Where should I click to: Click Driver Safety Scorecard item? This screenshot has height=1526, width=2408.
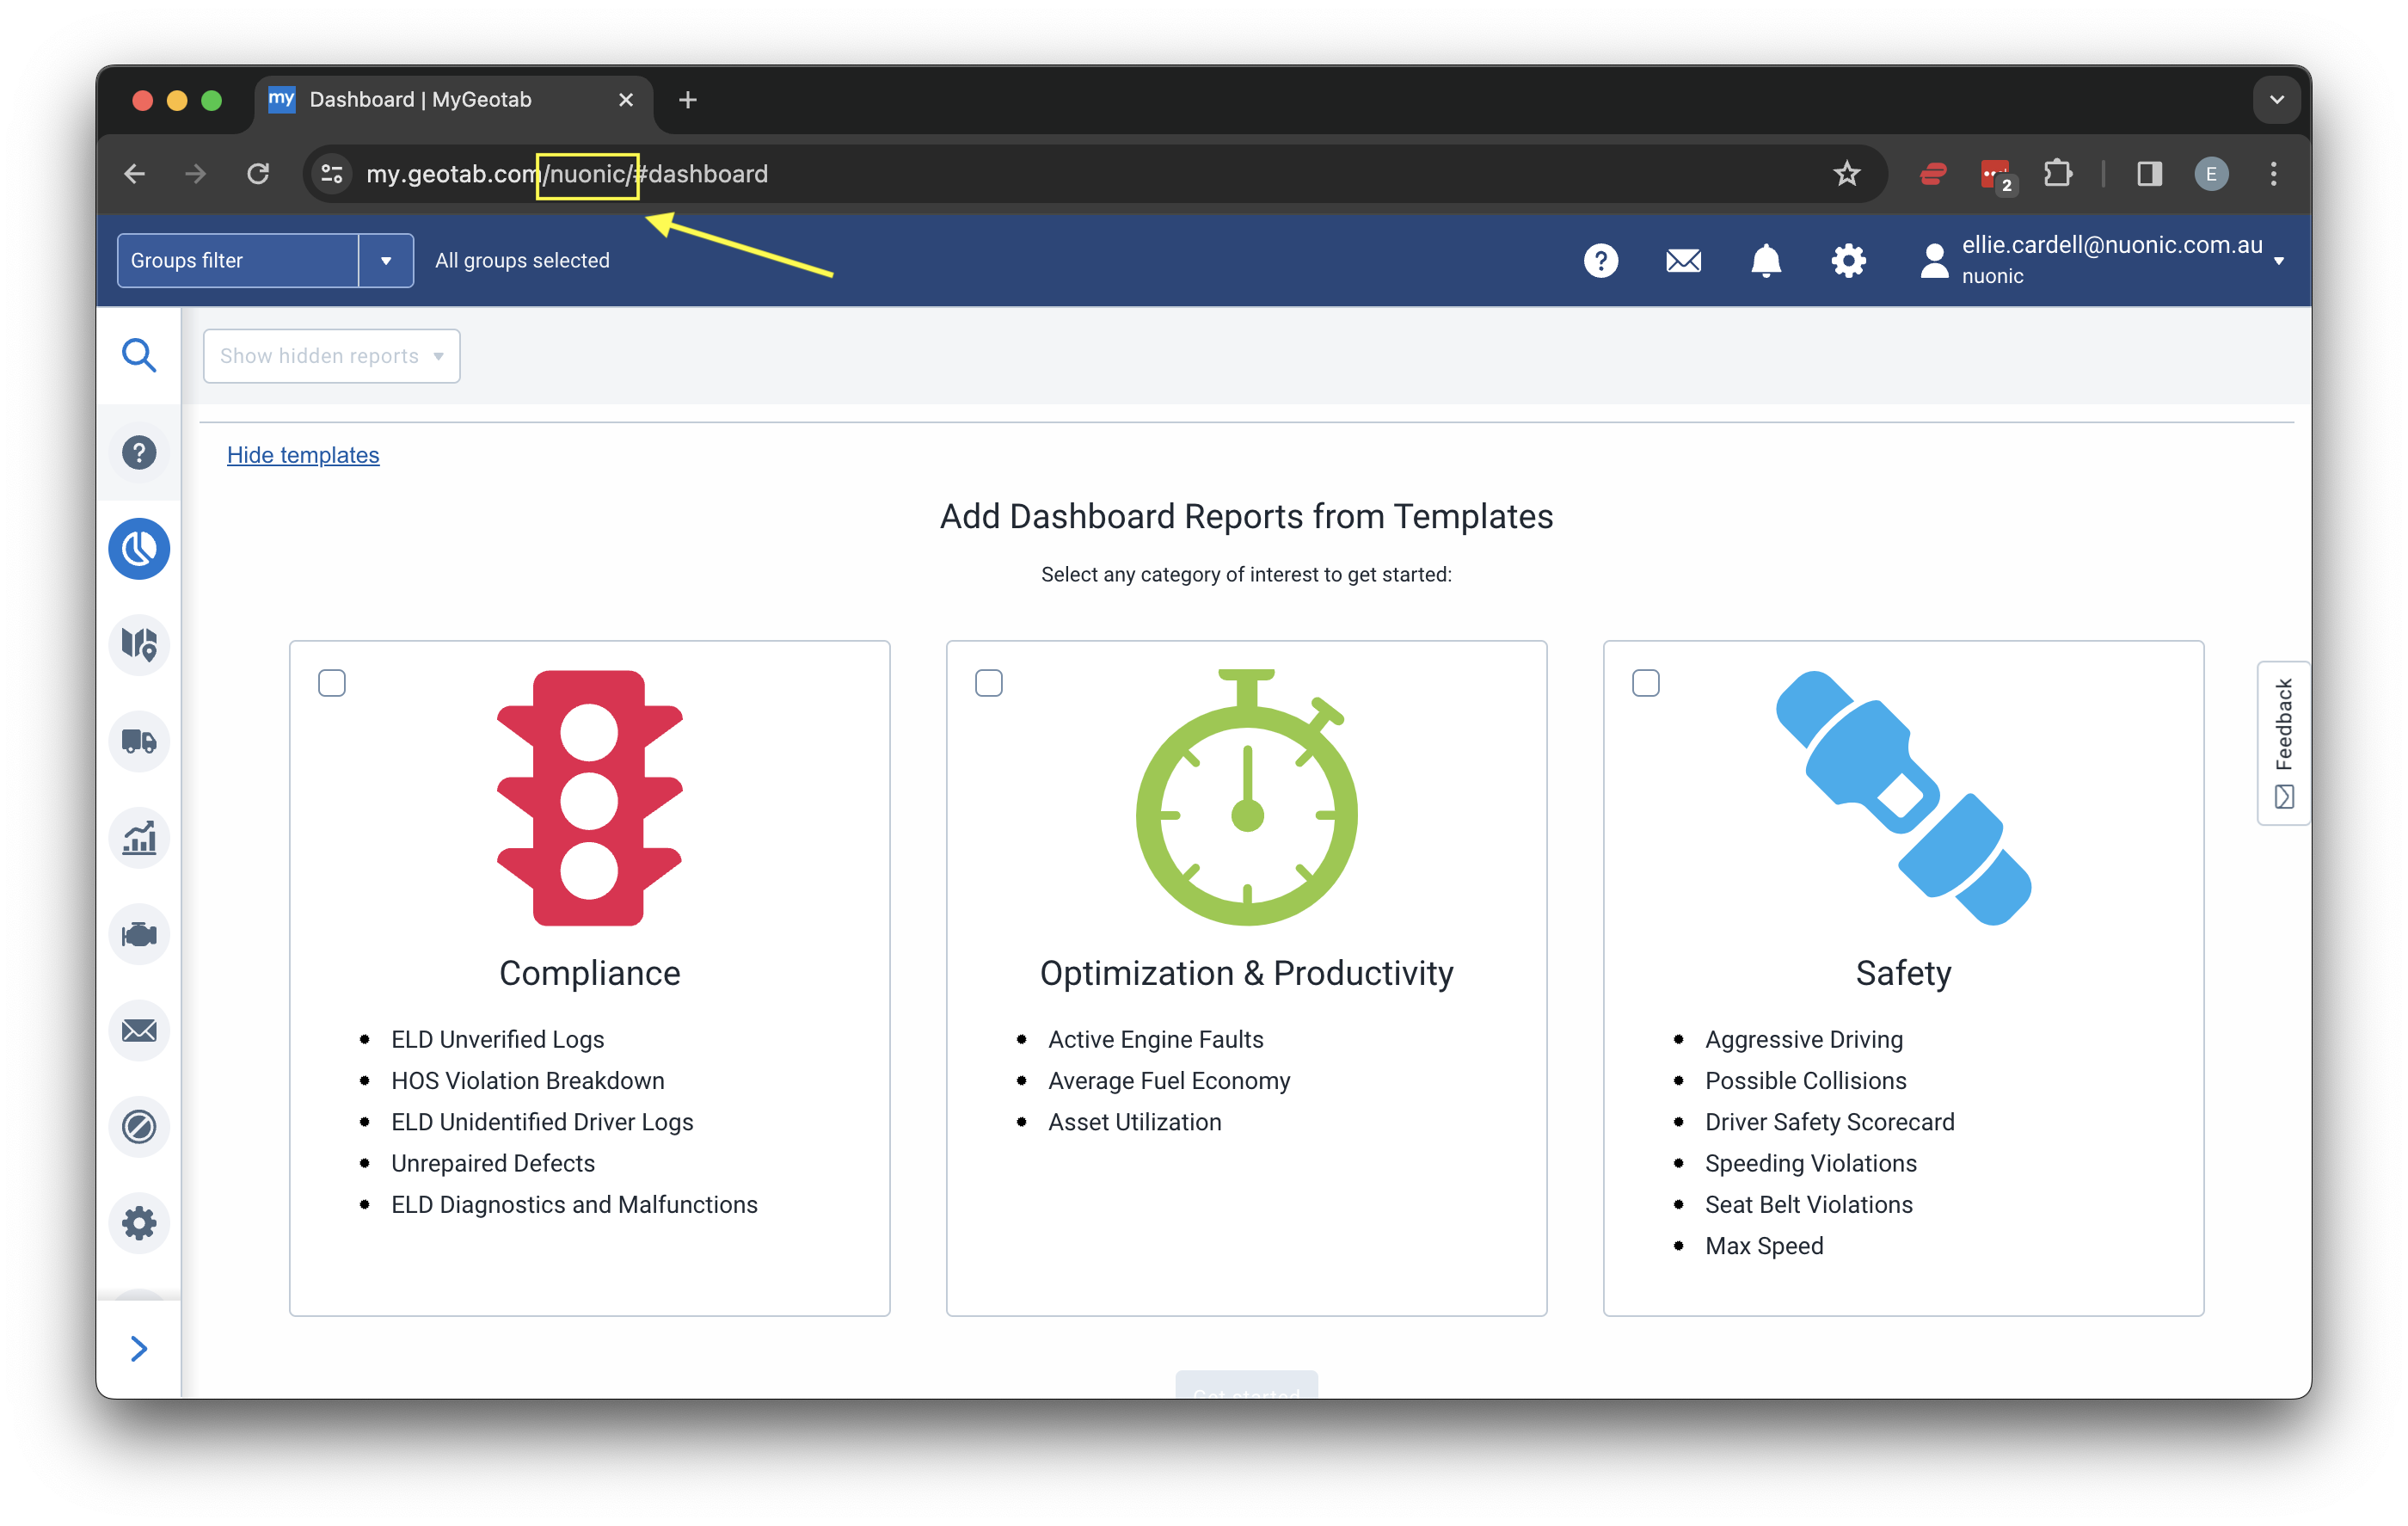[1830, 1121]
